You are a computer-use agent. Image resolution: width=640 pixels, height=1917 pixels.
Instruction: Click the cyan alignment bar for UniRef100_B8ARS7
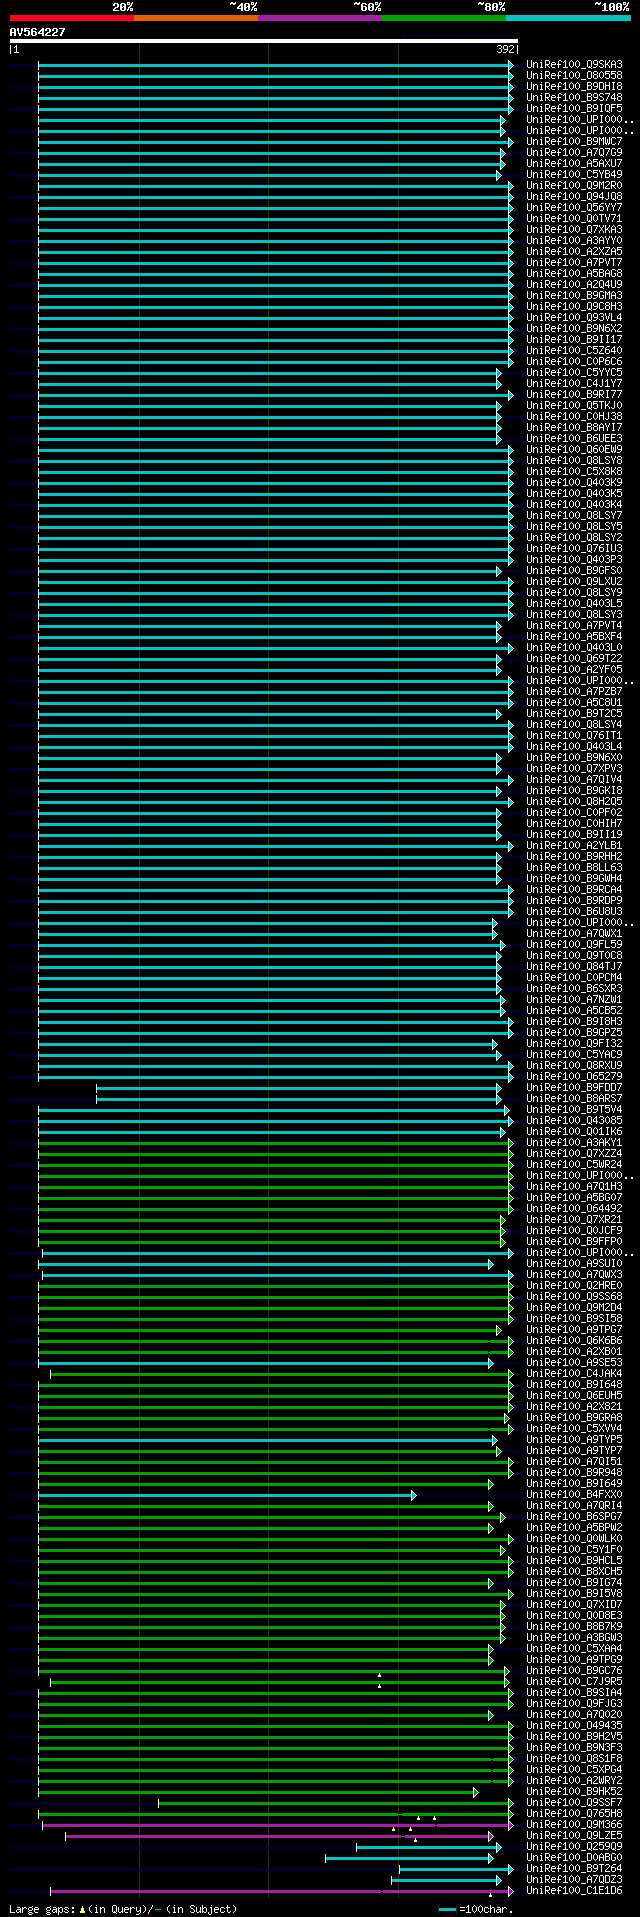point(298,1098)
